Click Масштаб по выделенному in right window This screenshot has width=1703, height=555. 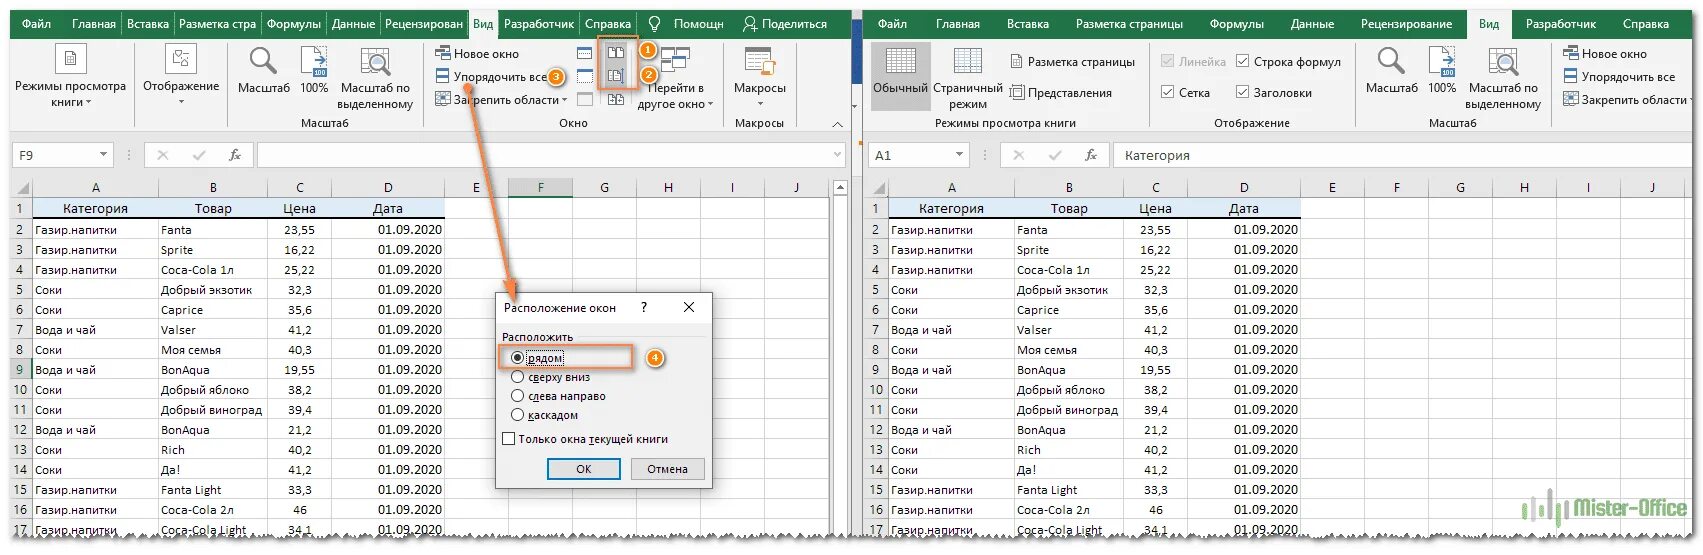click(1503, 79)
